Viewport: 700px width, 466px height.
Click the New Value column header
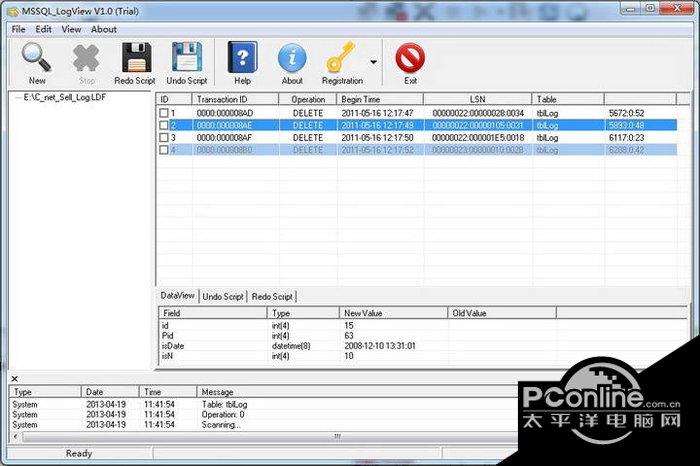point(393,313)
